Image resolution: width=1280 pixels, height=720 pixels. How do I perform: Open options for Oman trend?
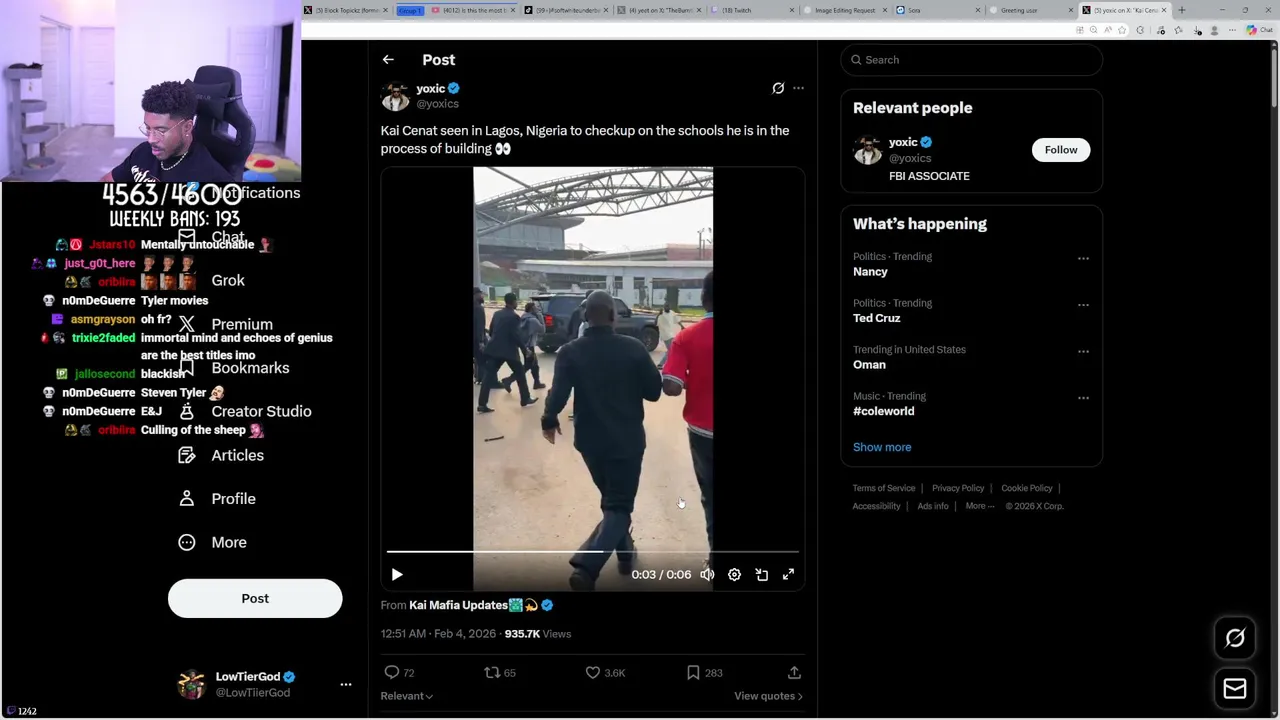(1083, 352)
